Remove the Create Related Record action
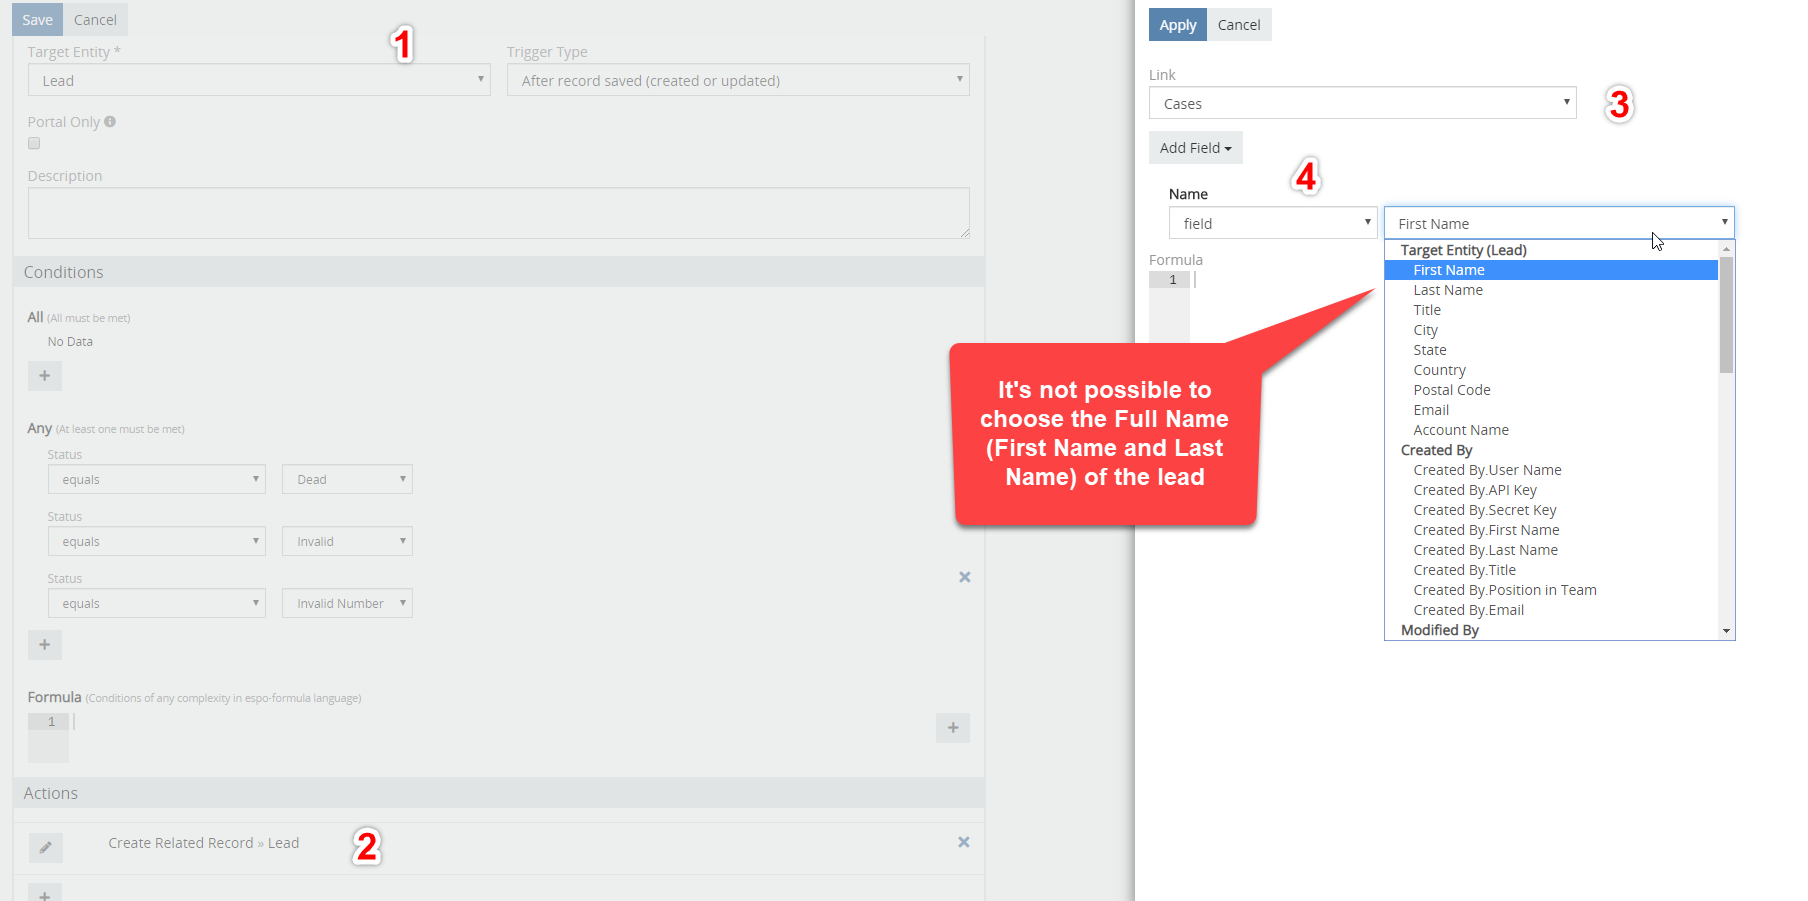 964,842
